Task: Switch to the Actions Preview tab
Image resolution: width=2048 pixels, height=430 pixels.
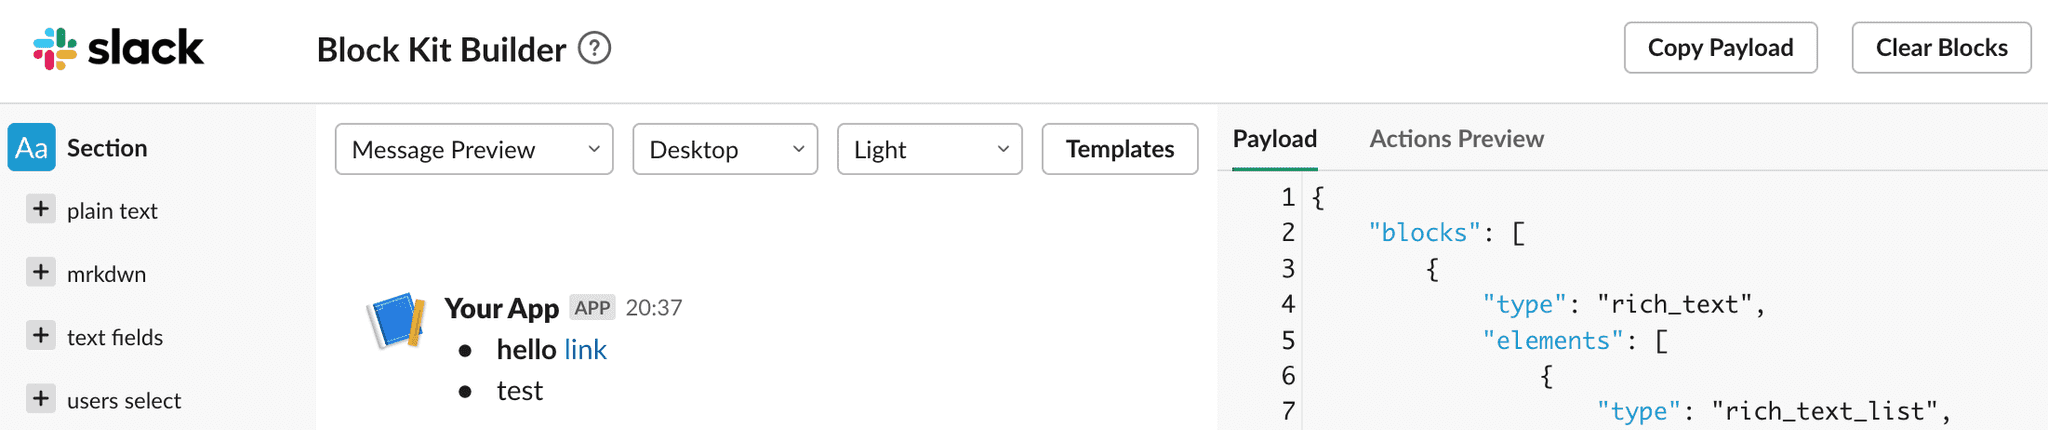Action: [x=1457, y=139]
